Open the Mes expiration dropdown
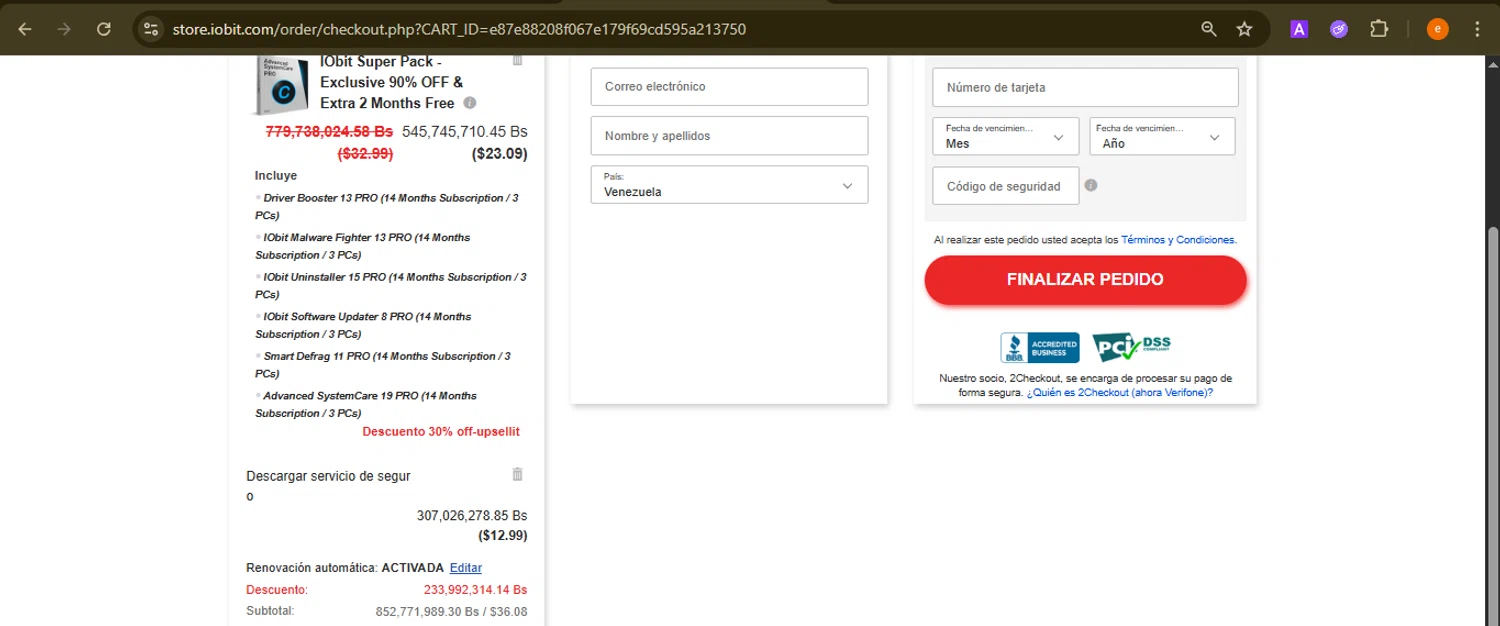The image size is (1500, 626). pos(1006,137)
